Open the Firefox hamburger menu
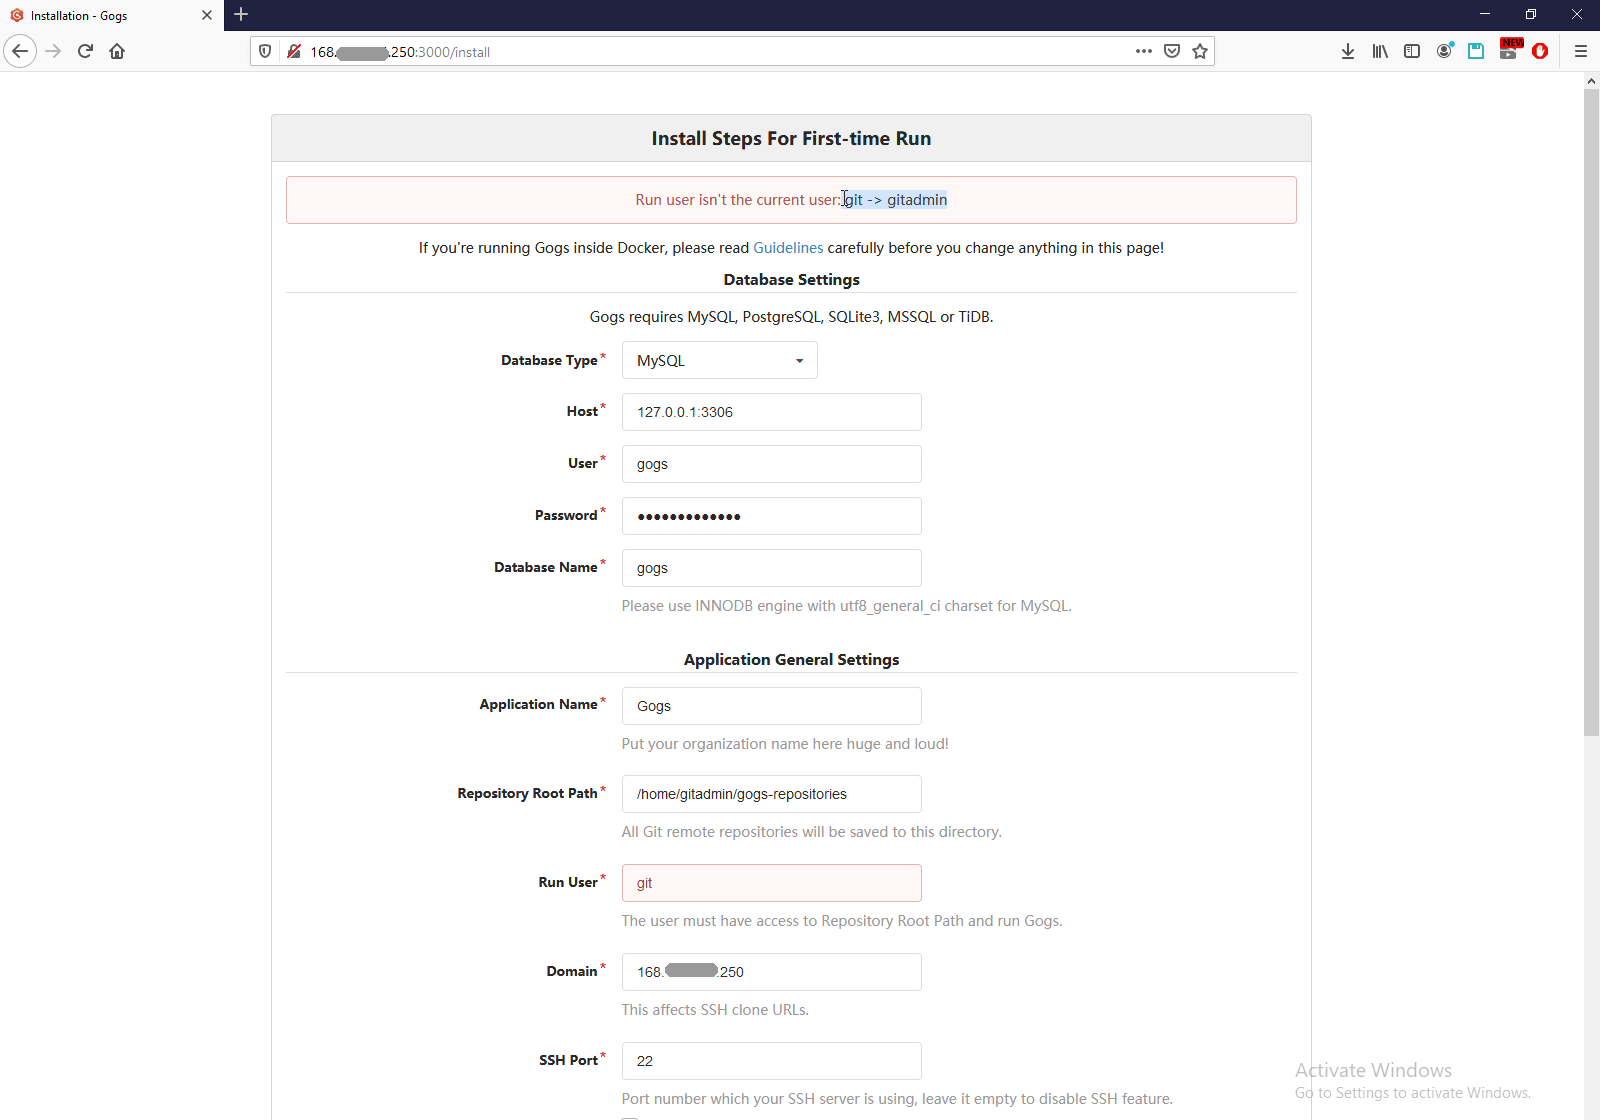This screenshot has height=1120, width=1600. [1581, 51]
